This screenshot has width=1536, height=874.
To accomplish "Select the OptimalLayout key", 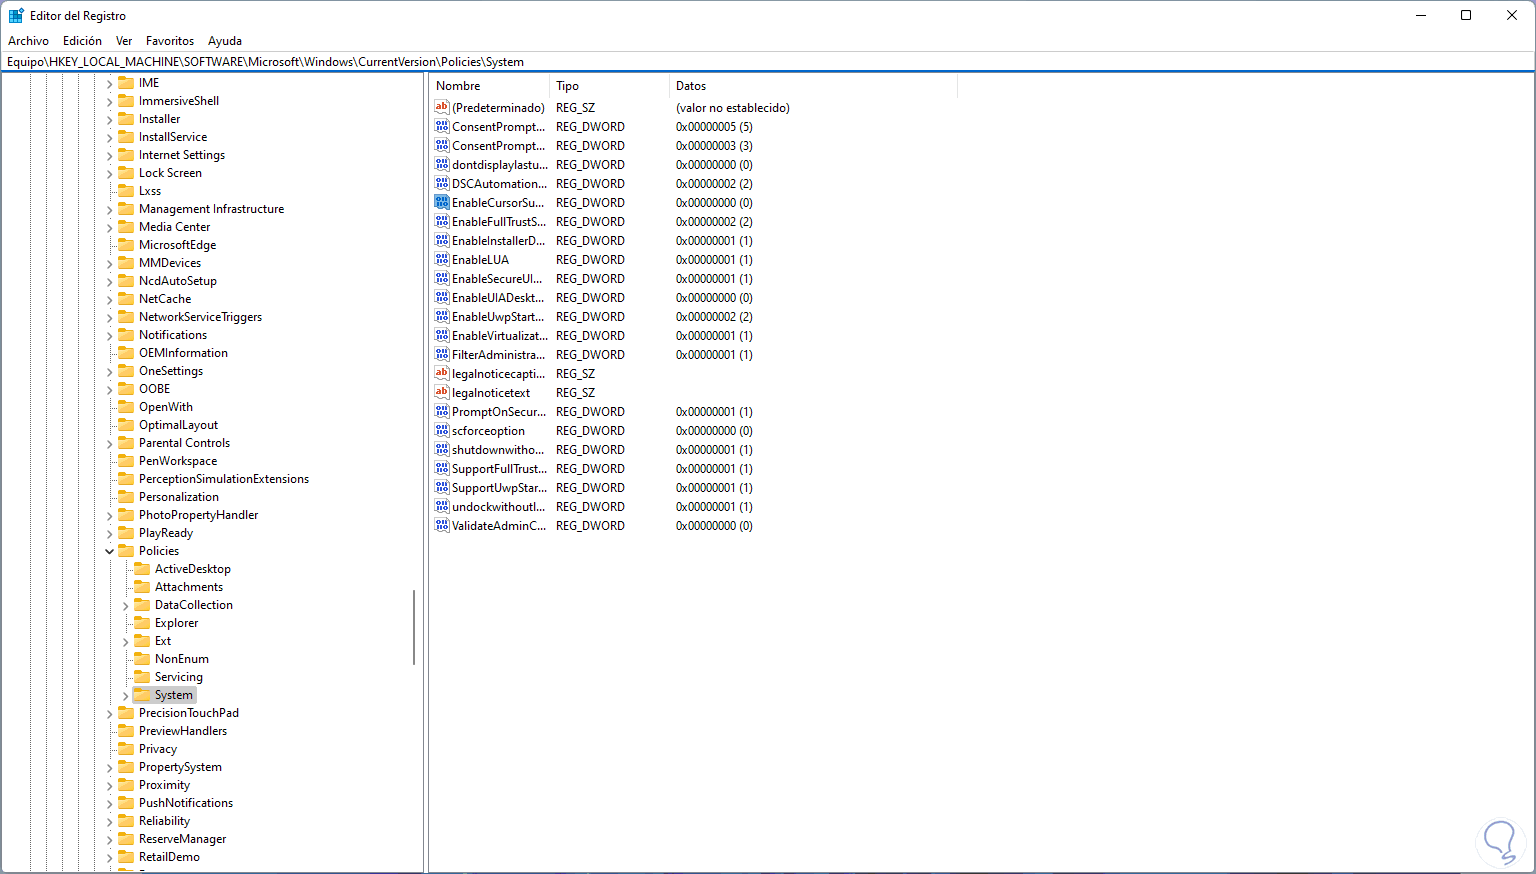I will click(x=178, y=425).
